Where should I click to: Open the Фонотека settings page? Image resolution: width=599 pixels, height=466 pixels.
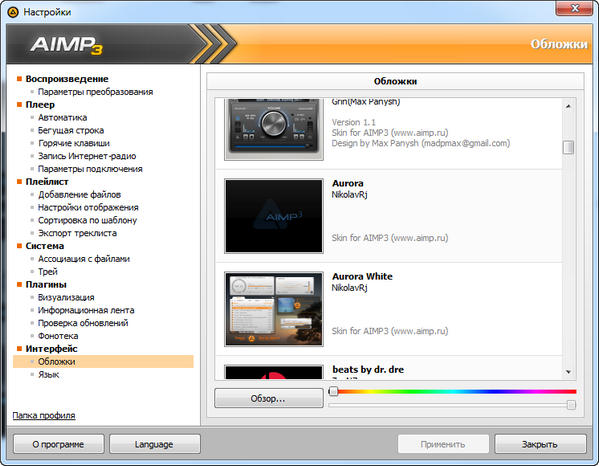tap(58, 336)
